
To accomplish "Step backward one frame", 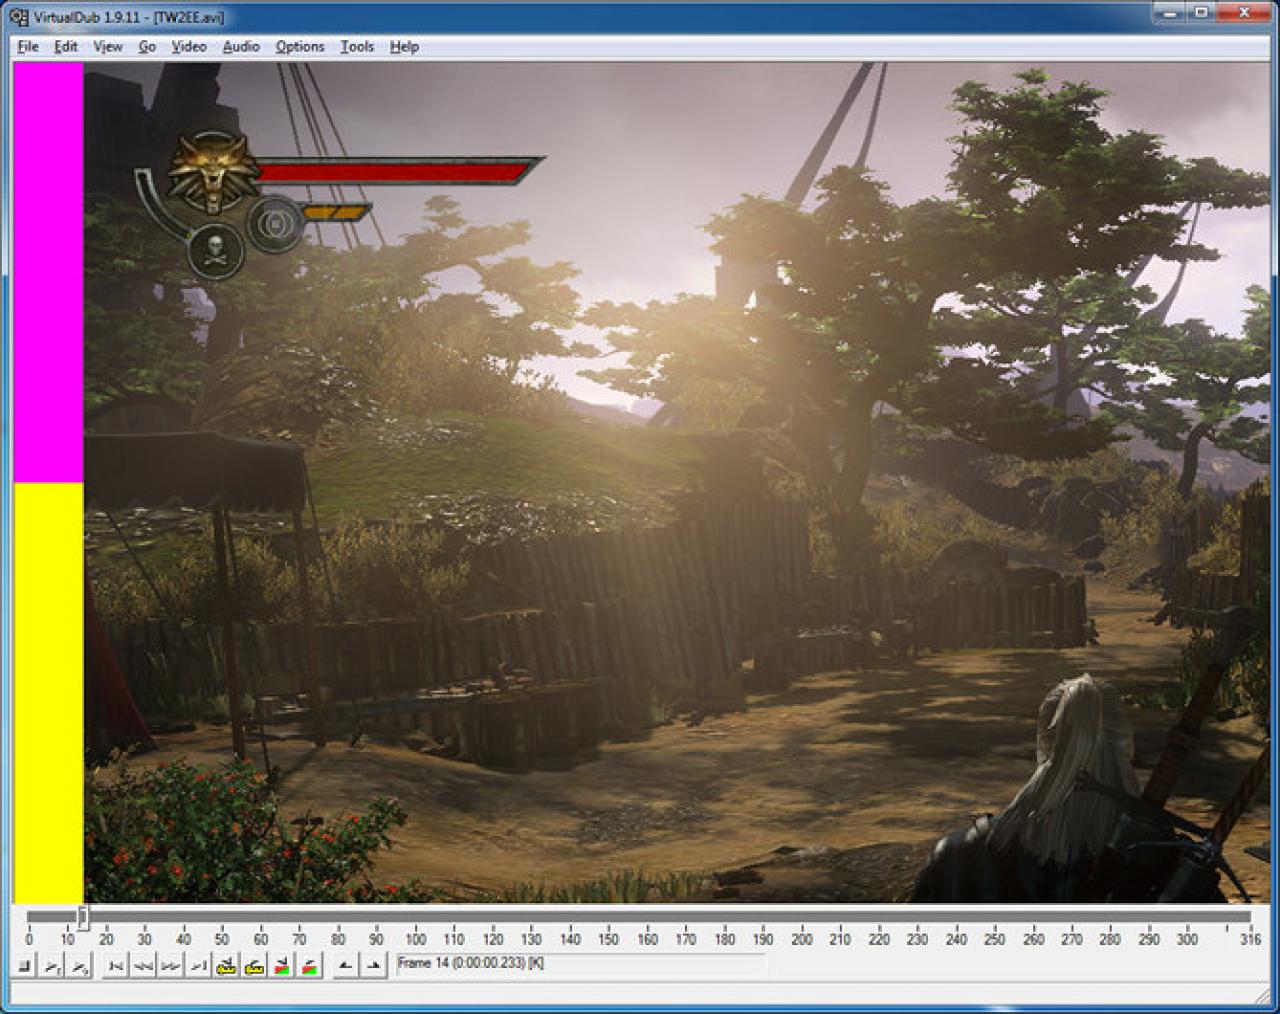I will pyautogui.click(x=144, y=966).
